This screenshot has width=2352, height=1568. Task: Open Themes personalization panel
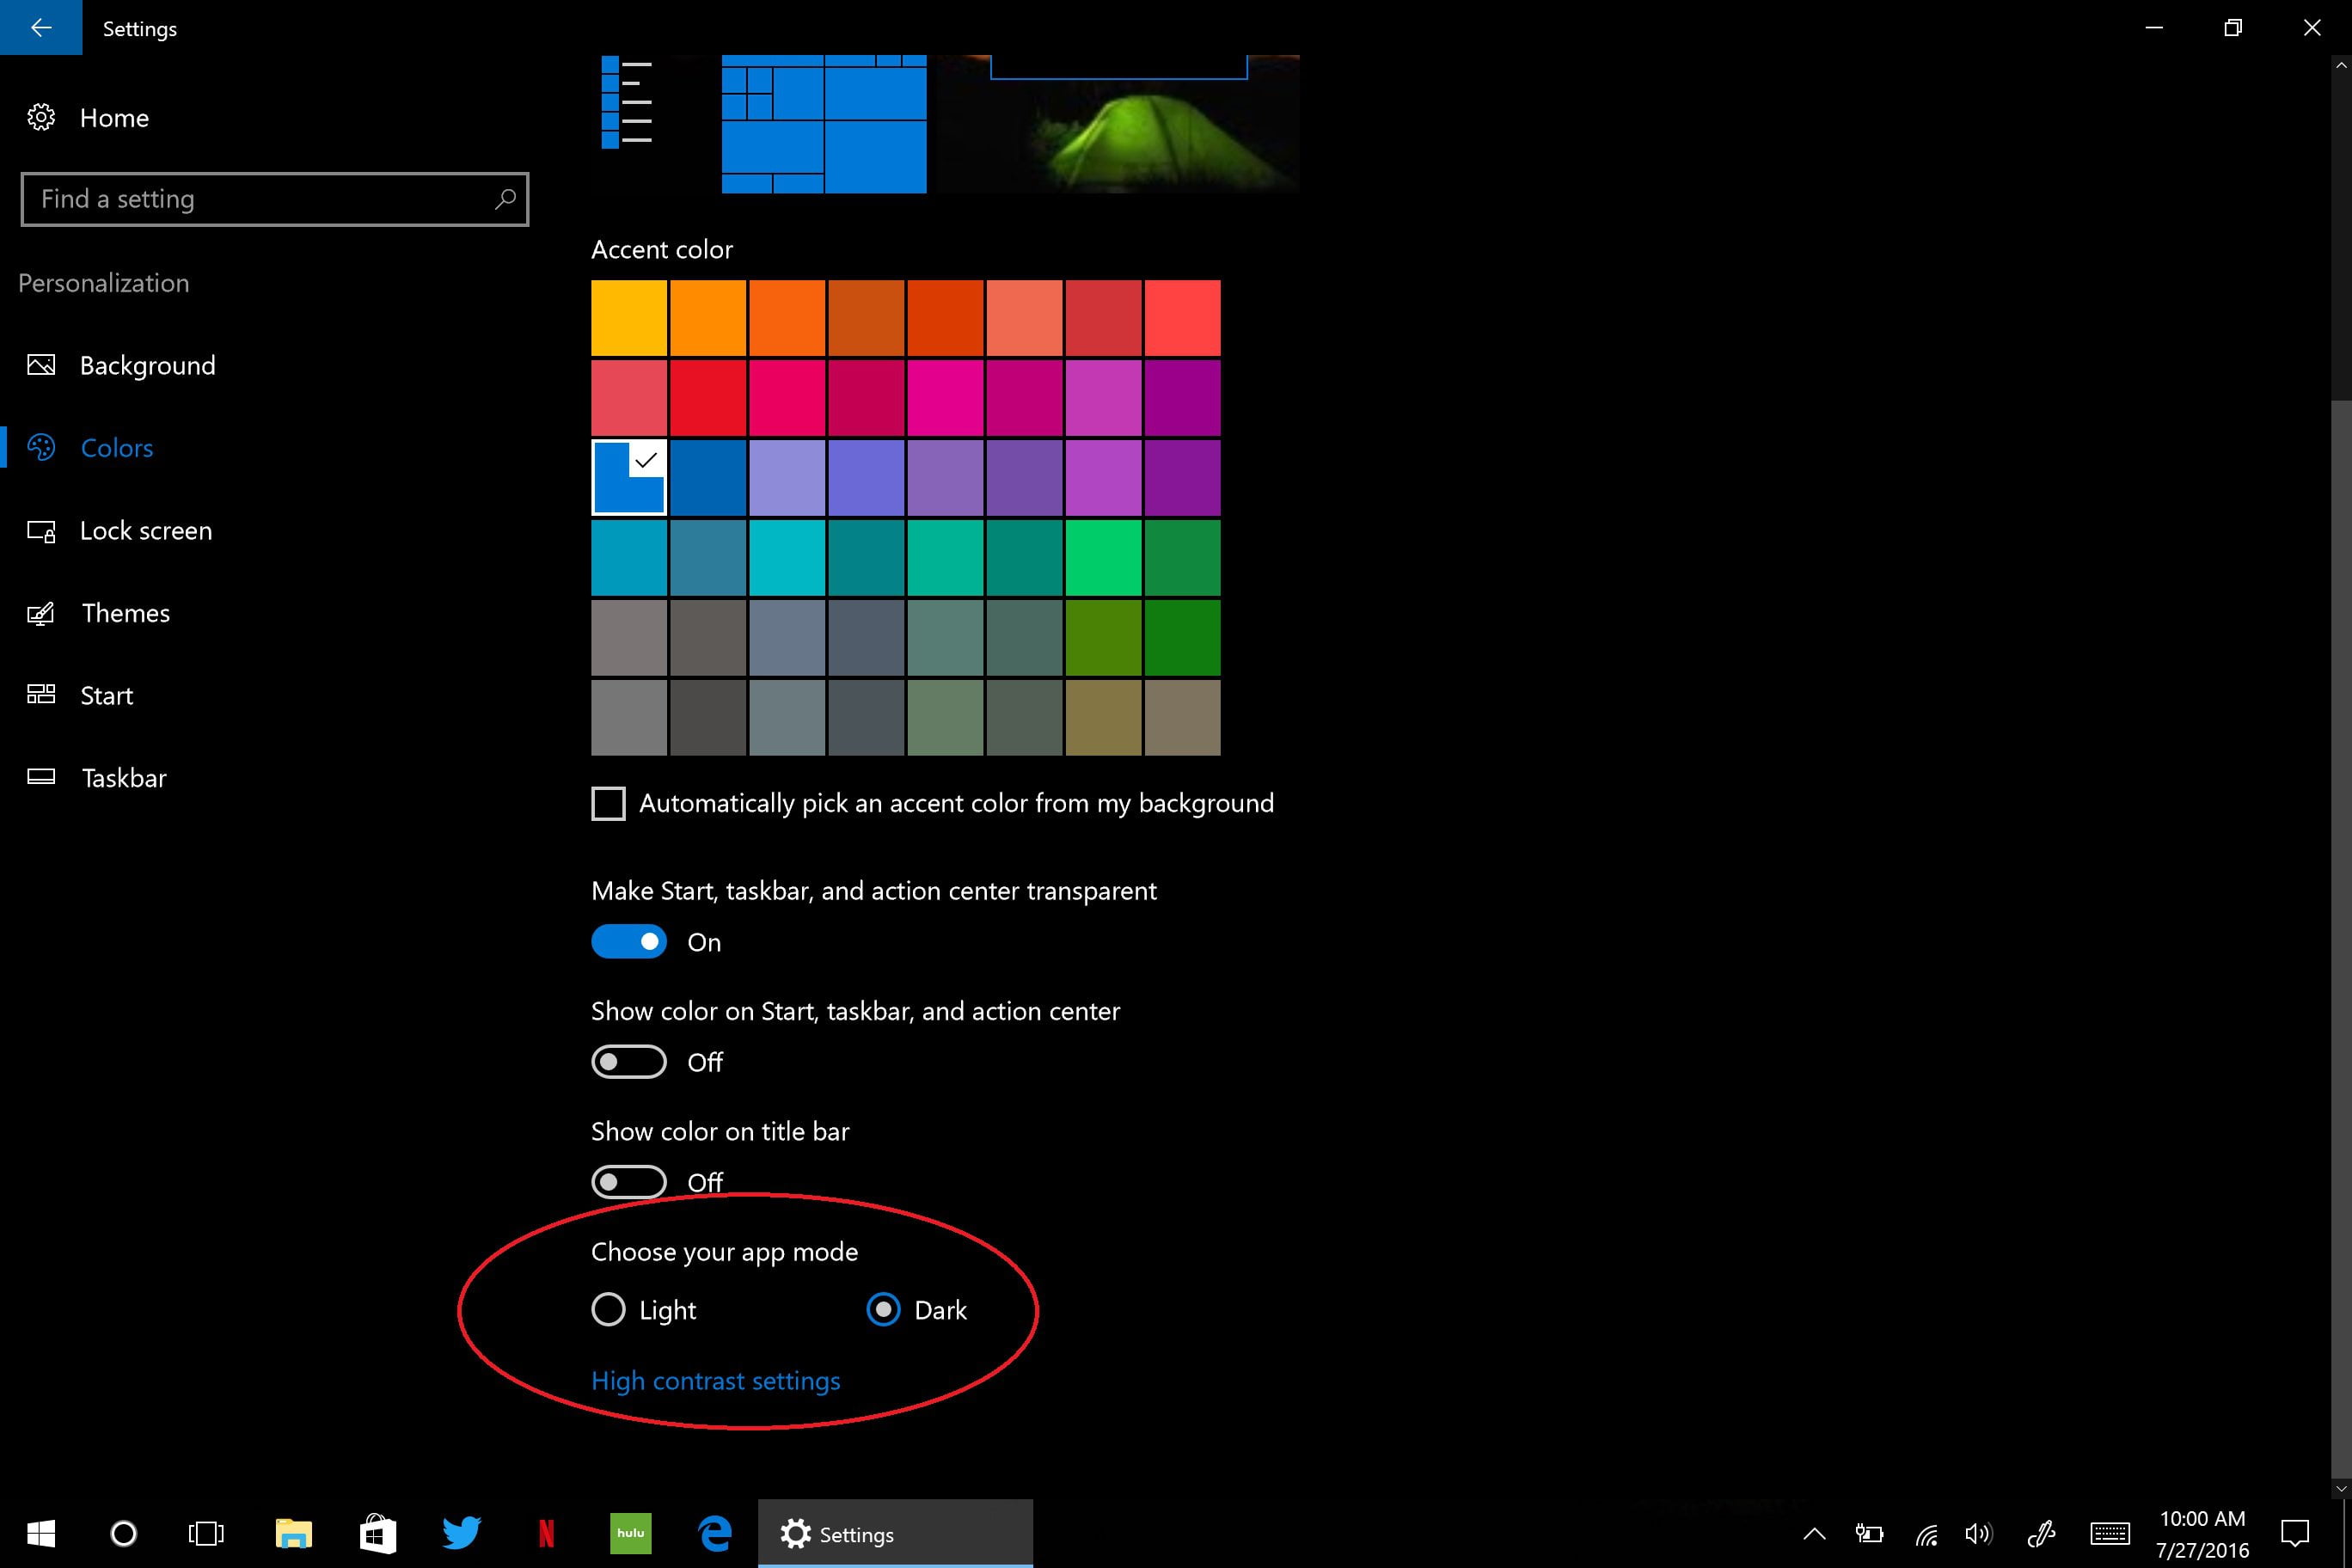125,612
